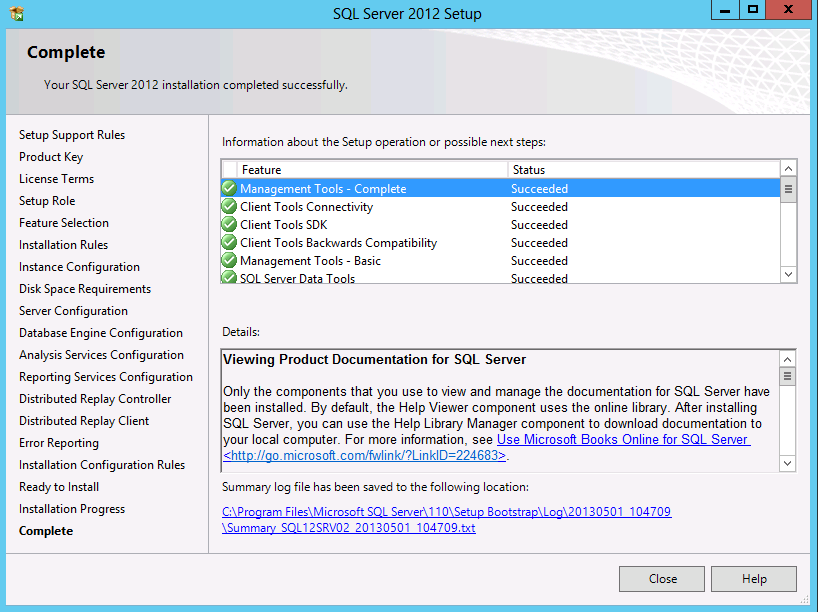The height and width of the screenshot is (612, 818).
Task: Click Database Engine Configuration step in sidebar
Action: coord(101,332)
